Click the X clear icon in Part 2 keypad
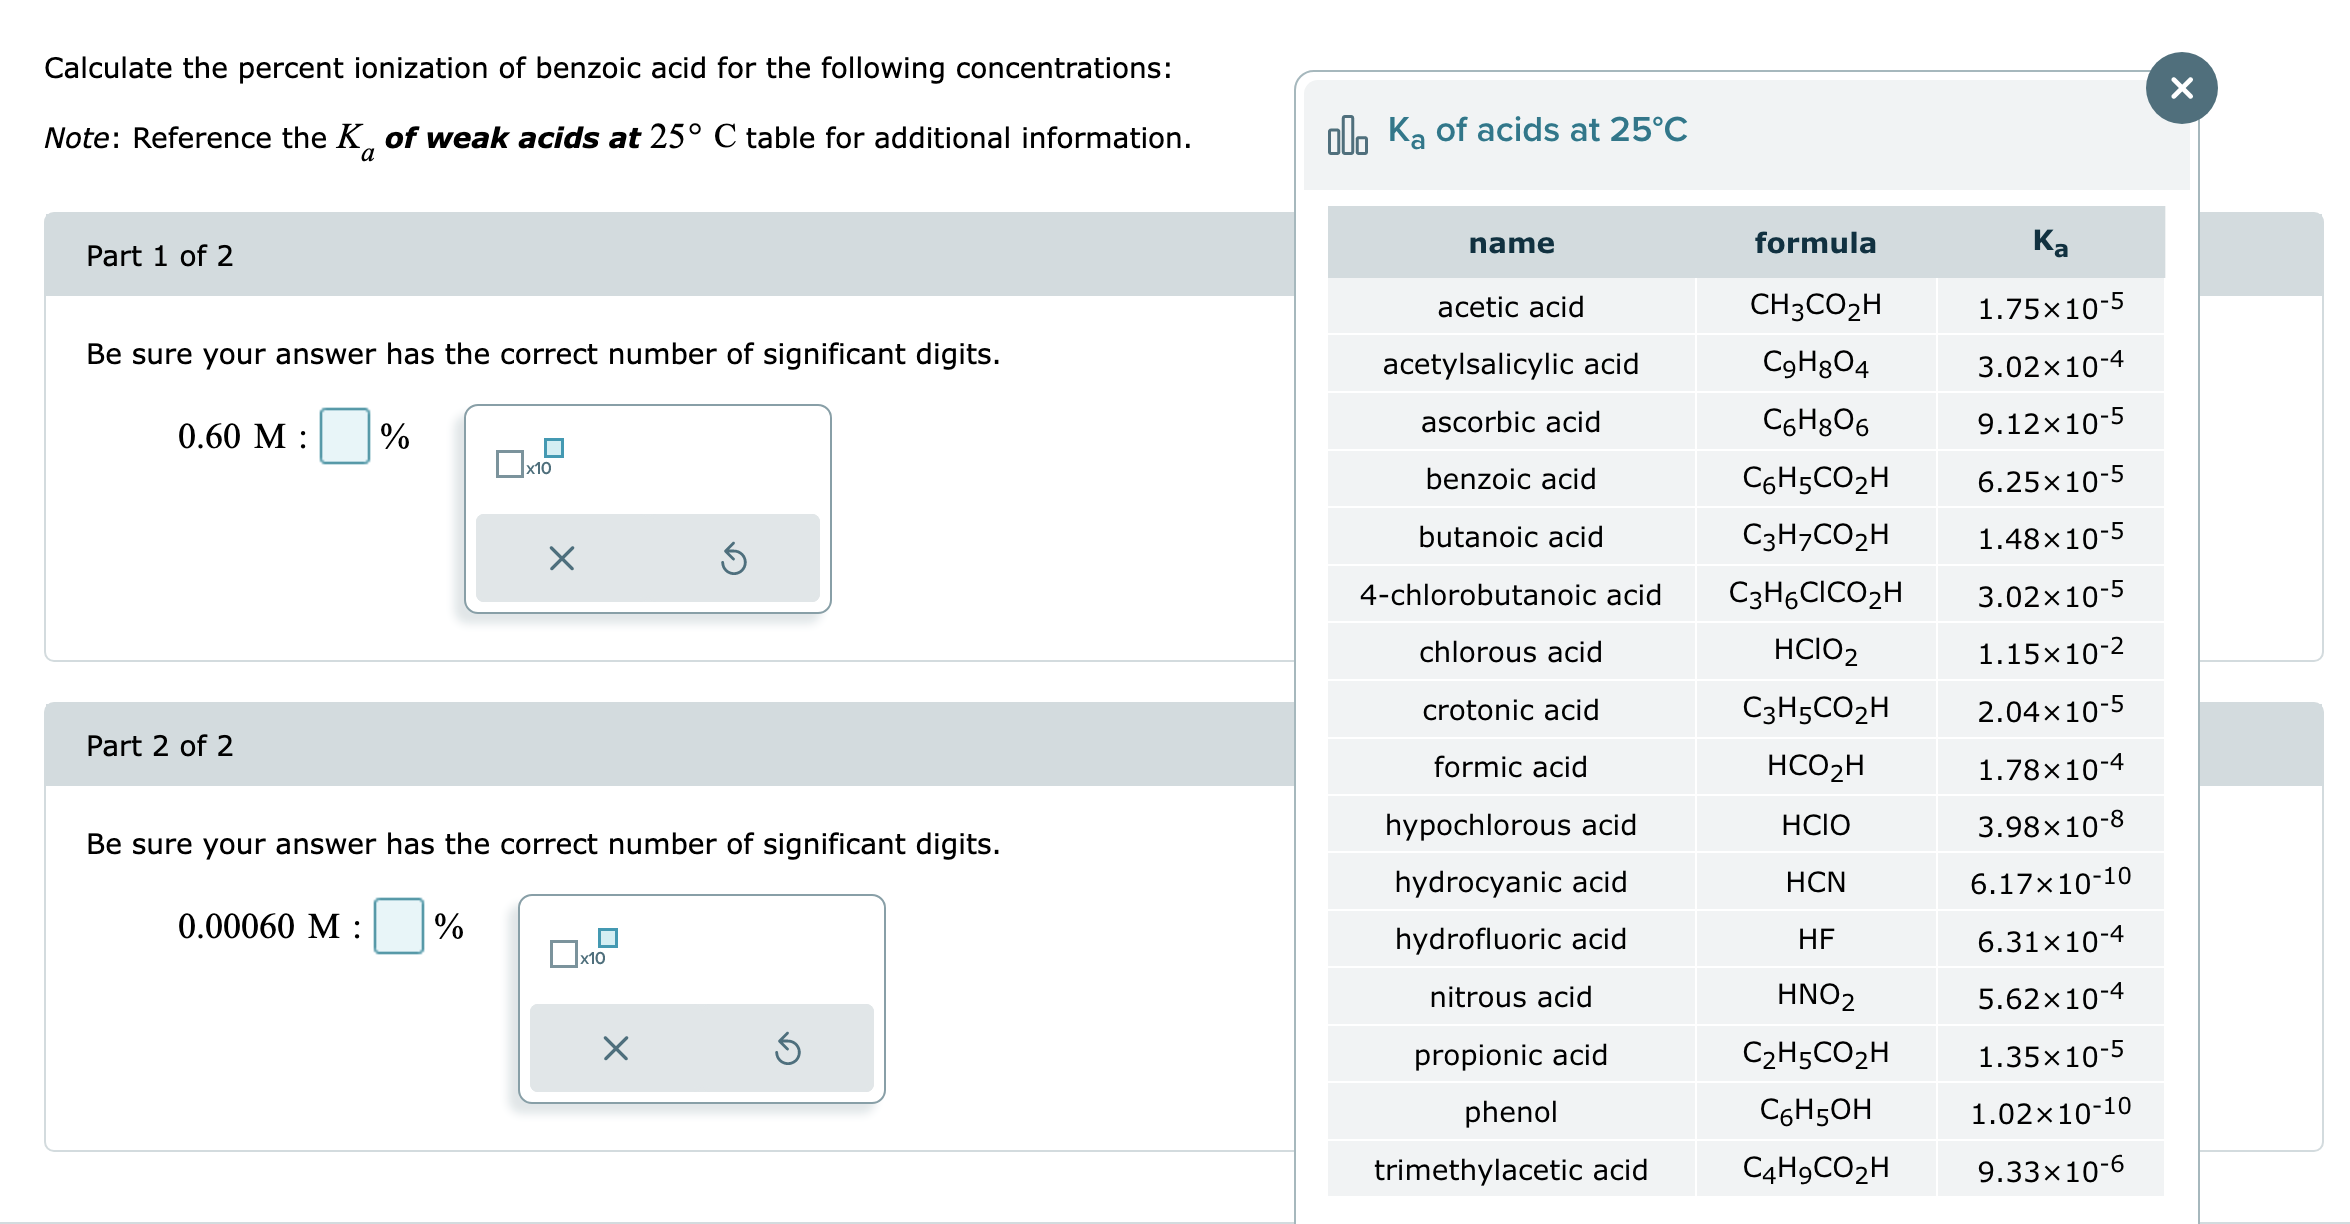The image size is (2350, 1224). (614, 1048)
